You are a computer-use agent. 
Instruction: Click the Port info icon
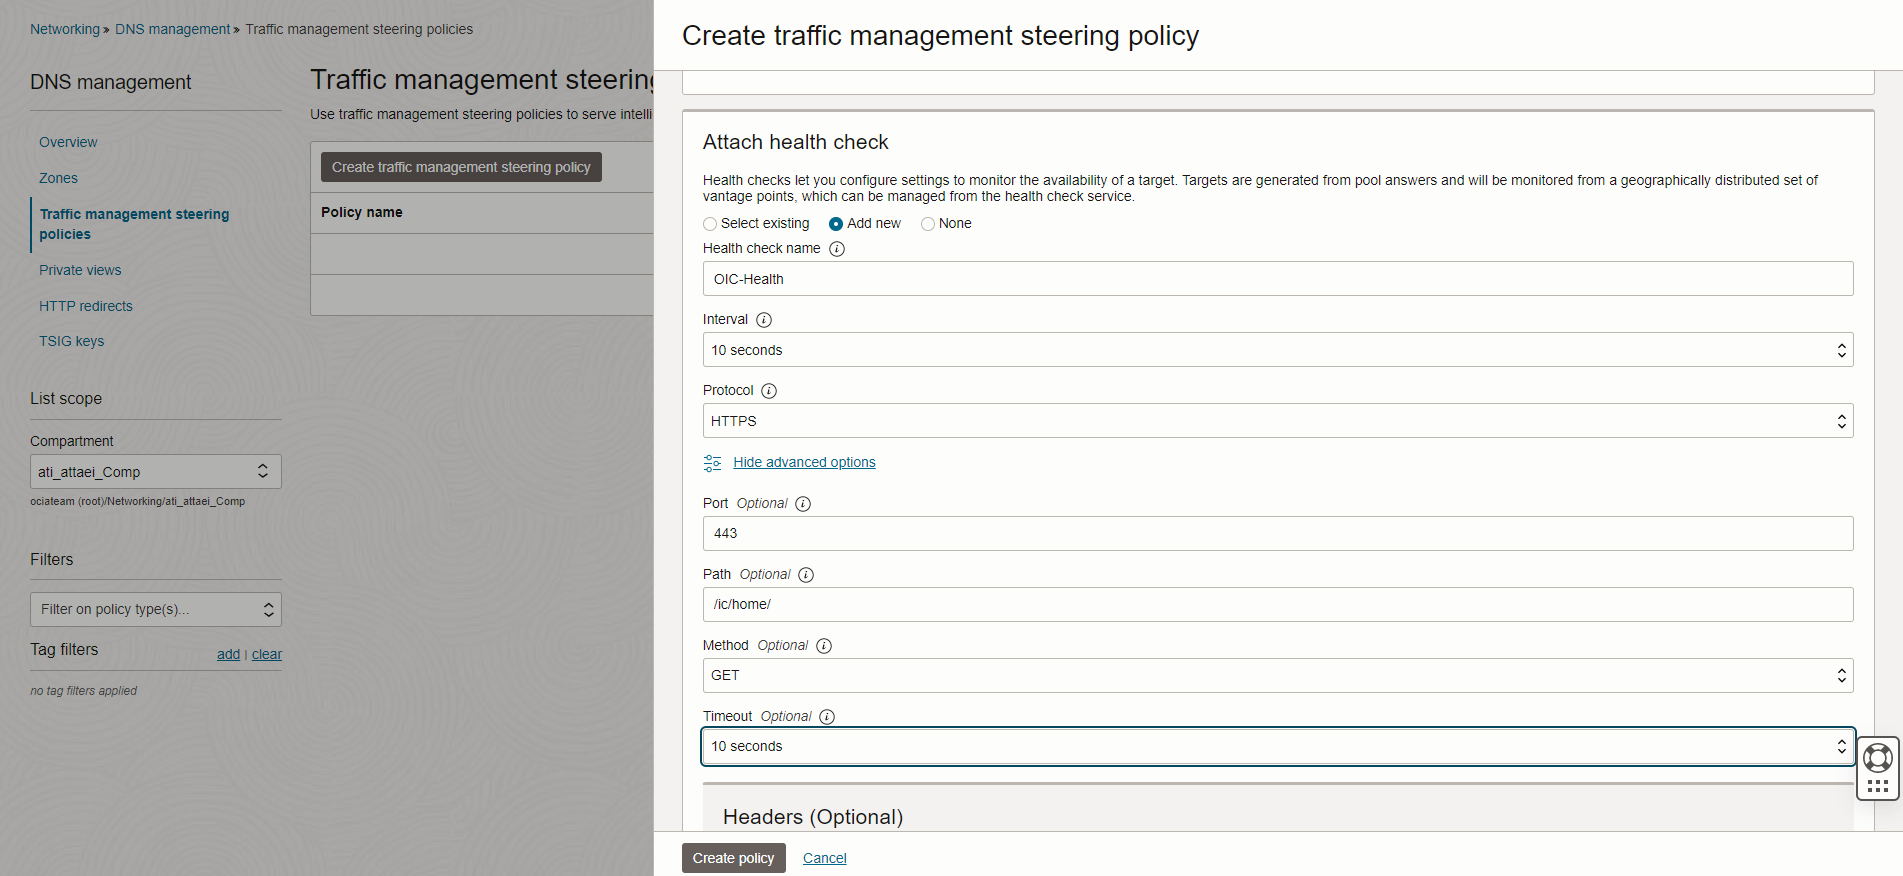[x=803, y=504]
